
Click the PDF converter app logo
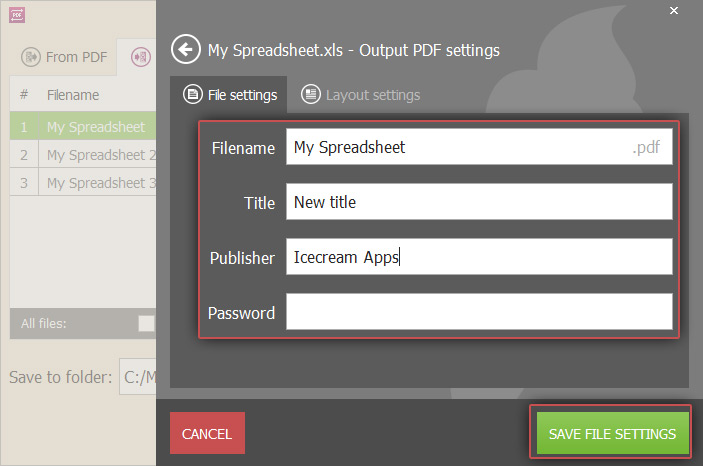[x=17, y=15]
